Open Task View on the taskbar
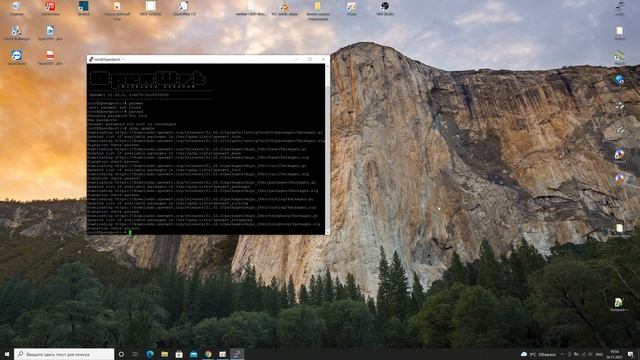The width and height of the screenshot is (640, 360). coord(135,354)
